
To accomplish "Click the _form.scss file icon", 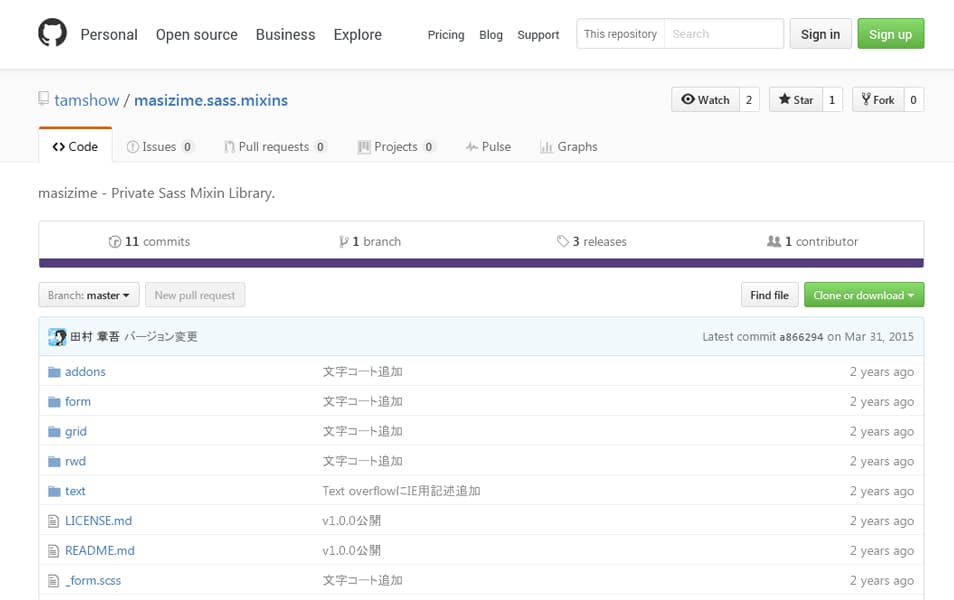I will click(54, 581).
